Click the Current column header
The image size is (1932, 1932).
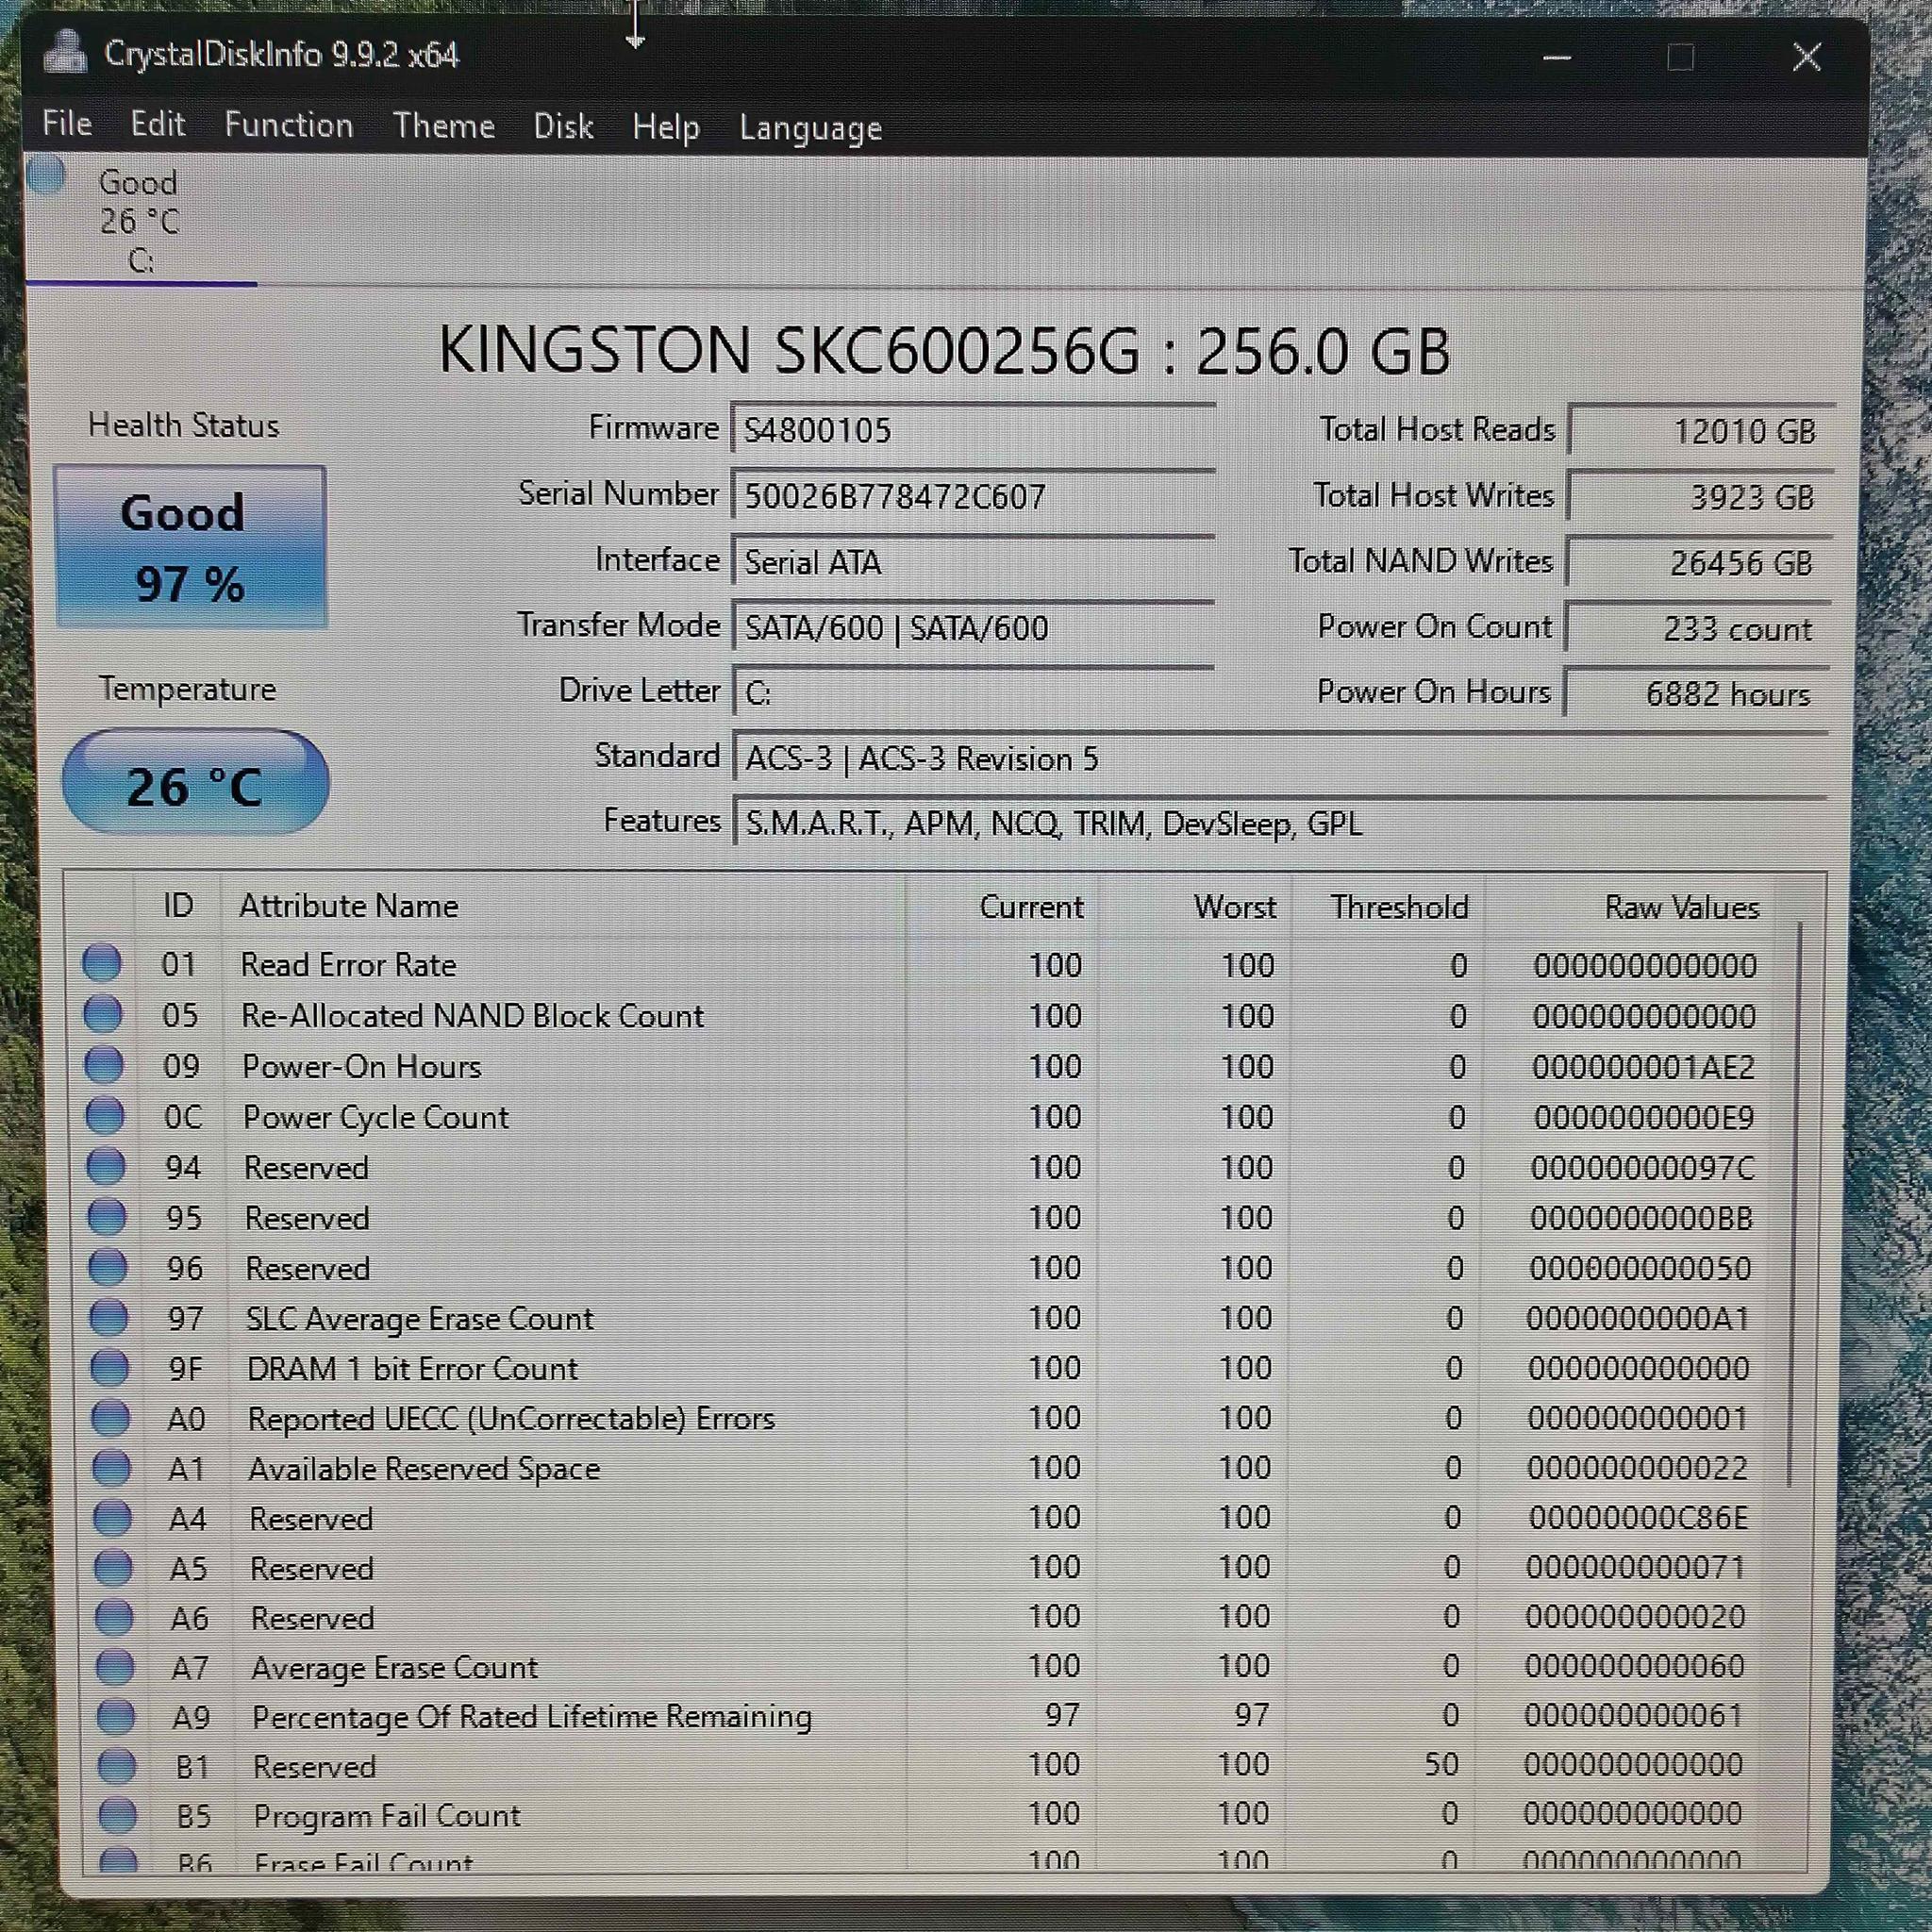[1031, 907]
